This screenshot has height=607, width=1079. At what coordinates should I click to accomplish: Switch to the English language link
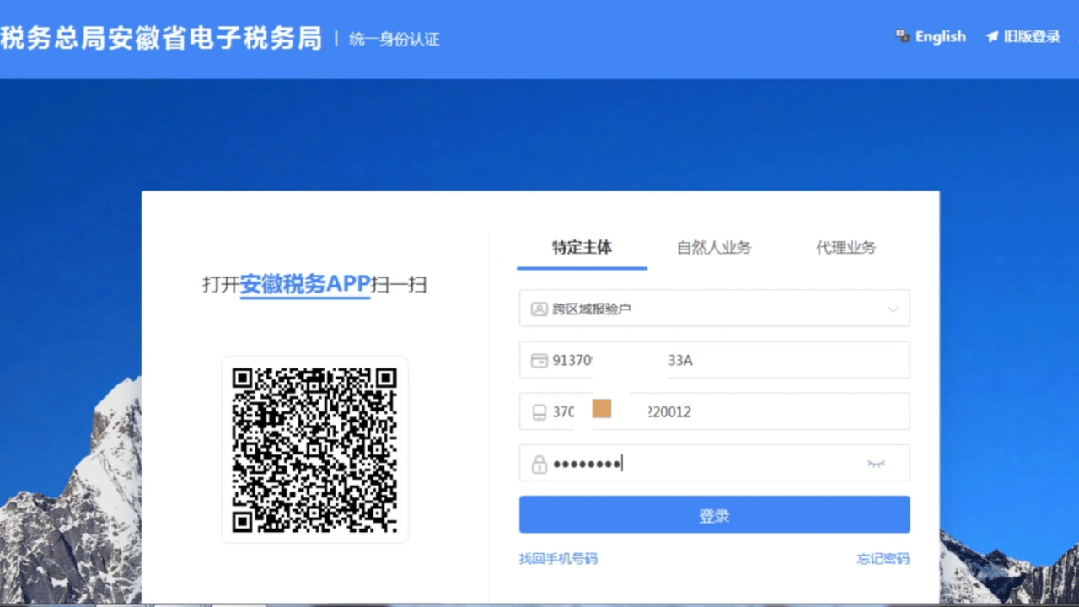click(x=940, y=36)
